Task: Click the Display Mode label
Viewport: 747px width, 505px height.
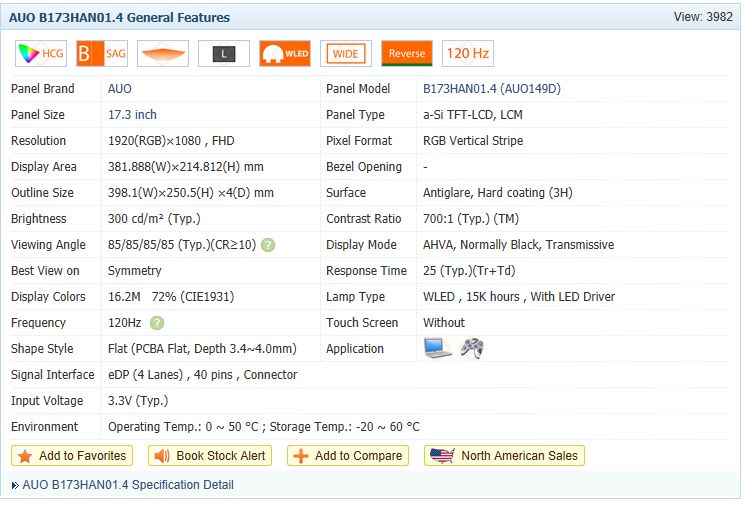Action: pyautogui.click(x=361, y=245)
